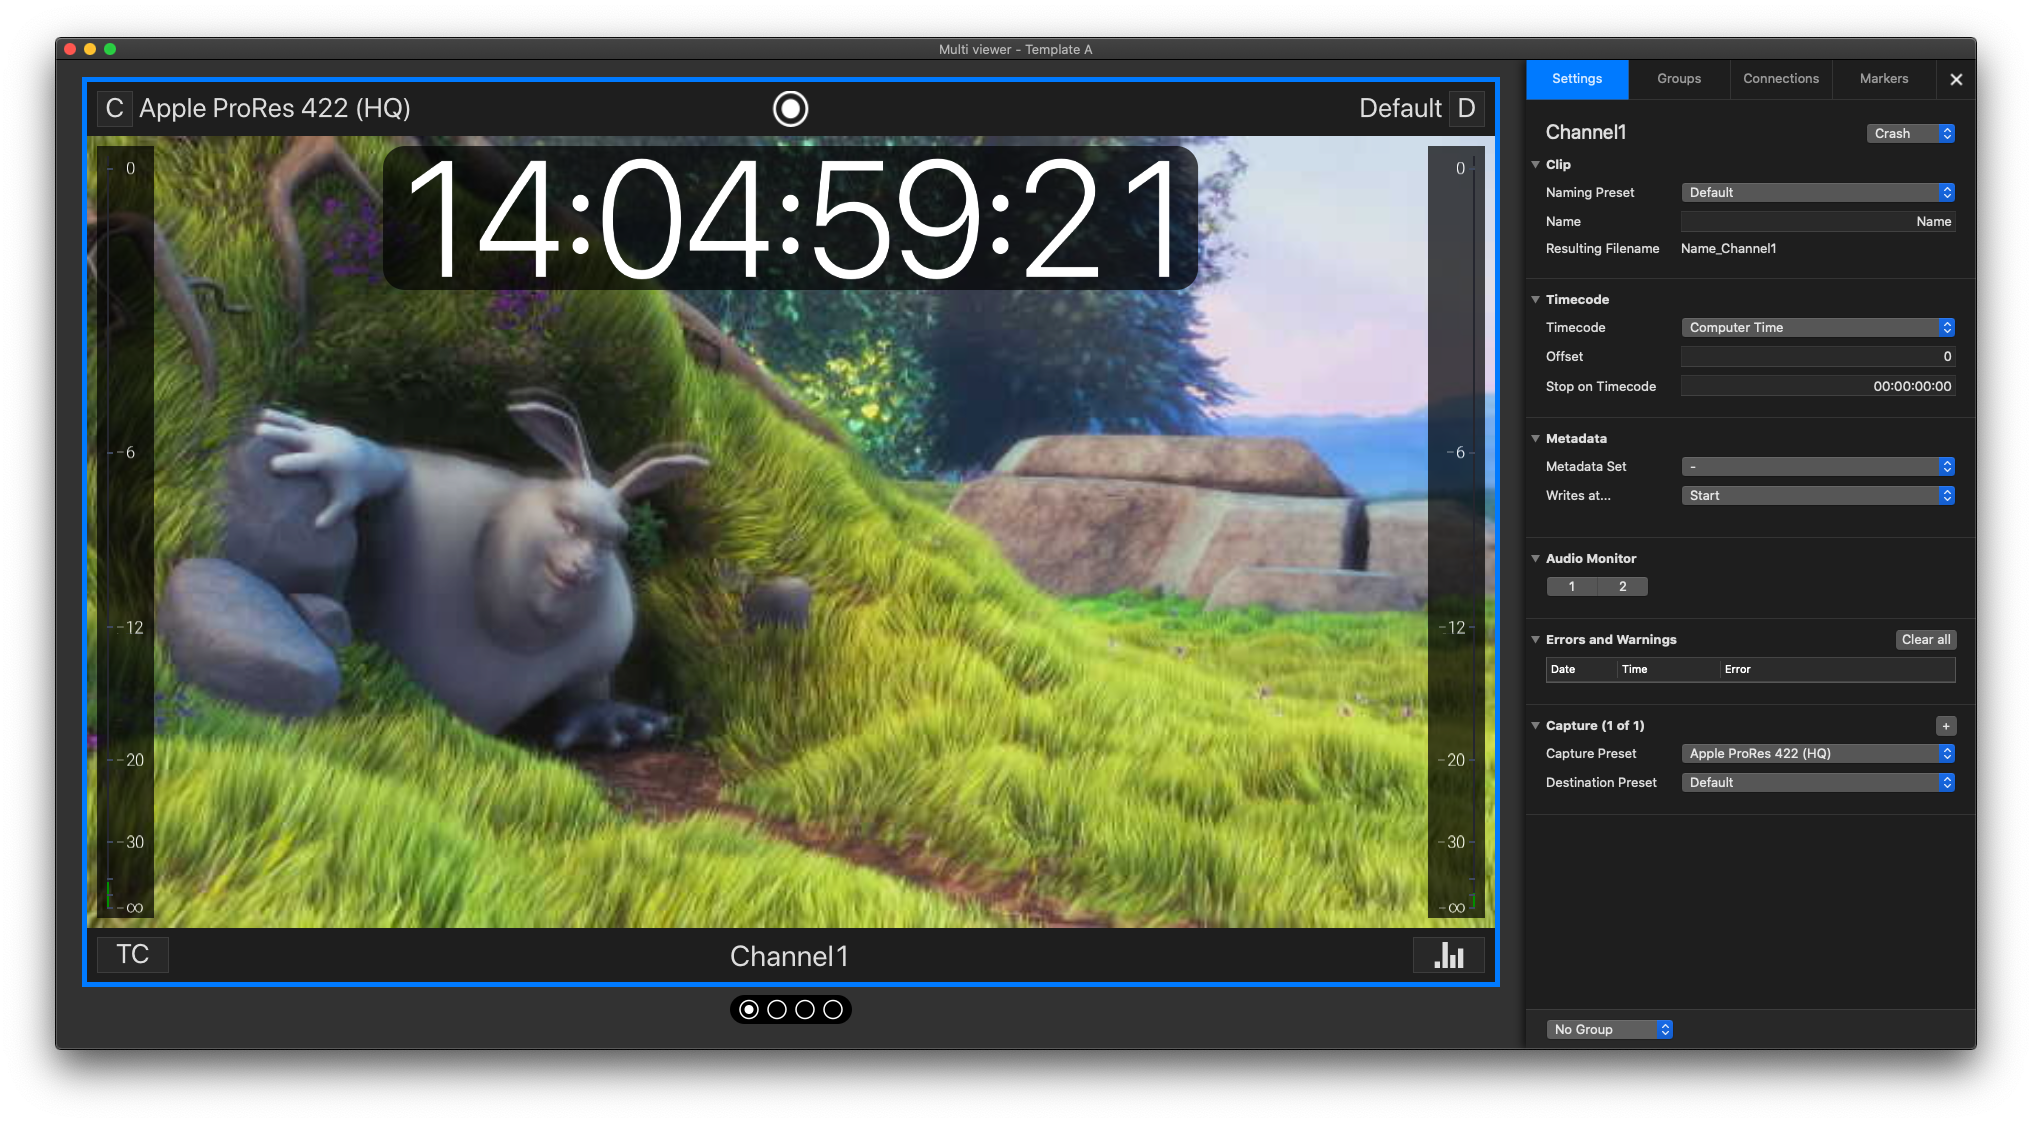Click the Offset input field

(1817, 356)
